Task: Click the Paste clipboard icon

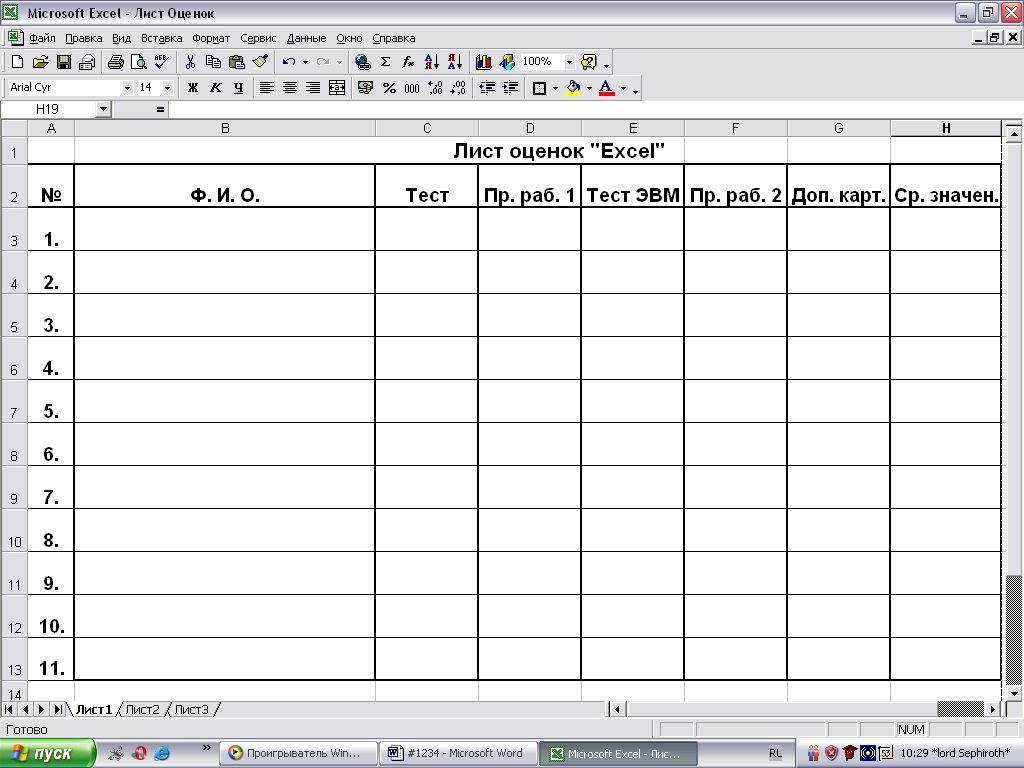Action: point(236,62)
